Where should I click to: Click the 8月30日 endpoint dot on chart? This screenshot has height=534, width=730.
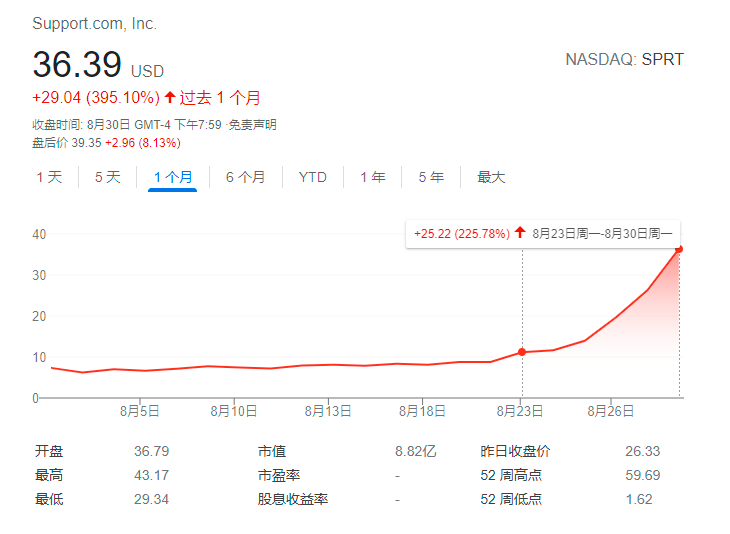(x=679, y=249)
